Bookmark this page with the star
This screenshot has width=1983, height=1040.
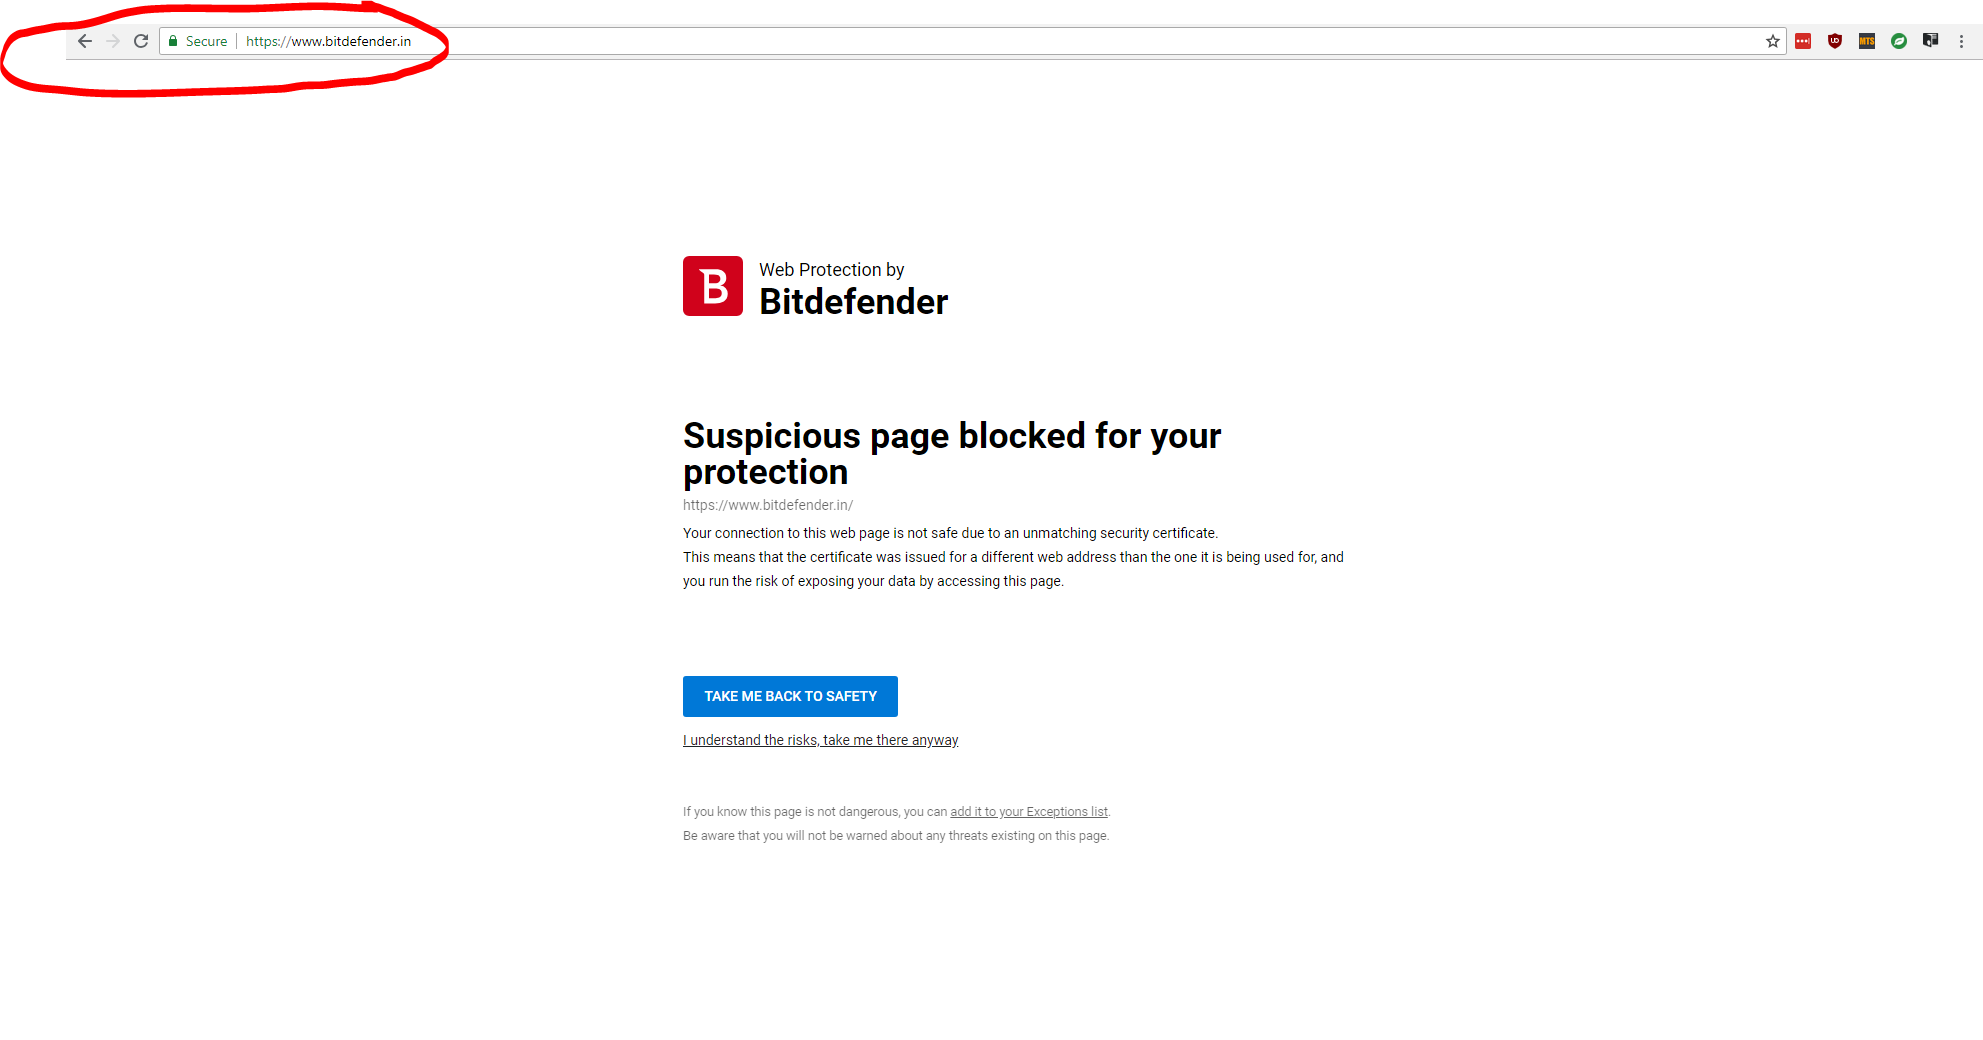1773,41
